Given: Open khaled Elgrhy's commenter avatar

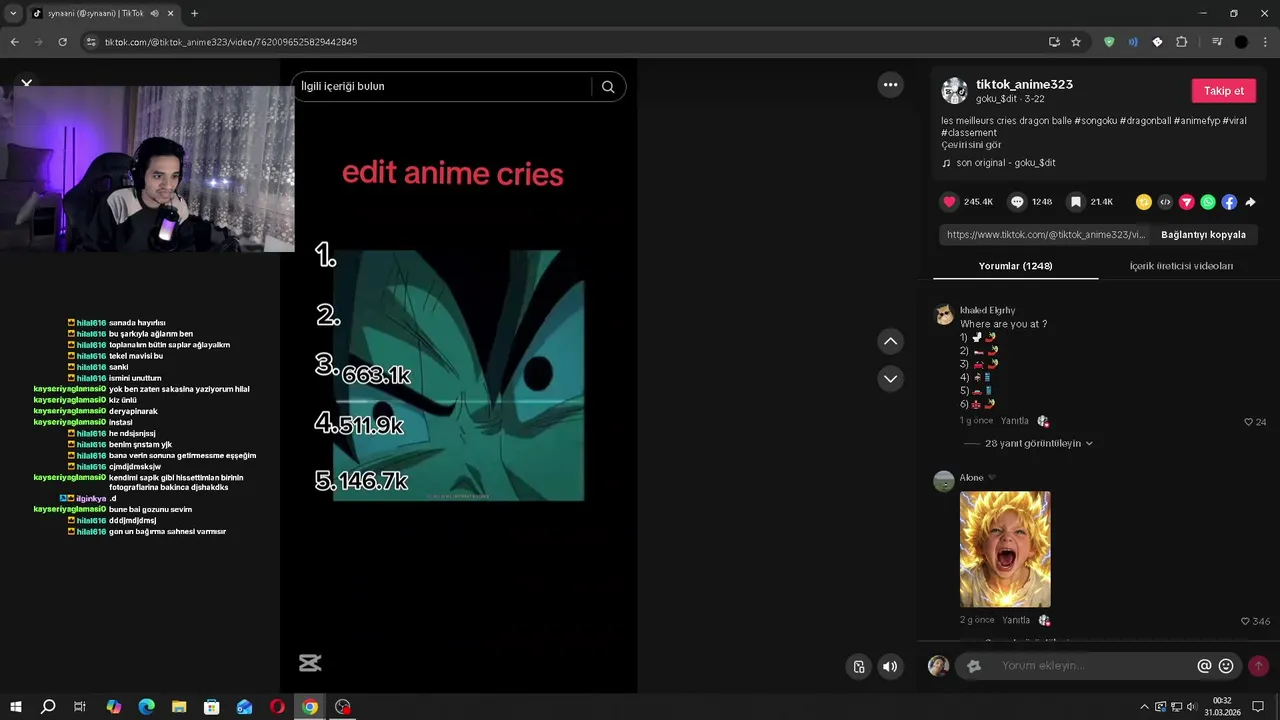Looking at the screenshot, I should click(x=944, y=315).
